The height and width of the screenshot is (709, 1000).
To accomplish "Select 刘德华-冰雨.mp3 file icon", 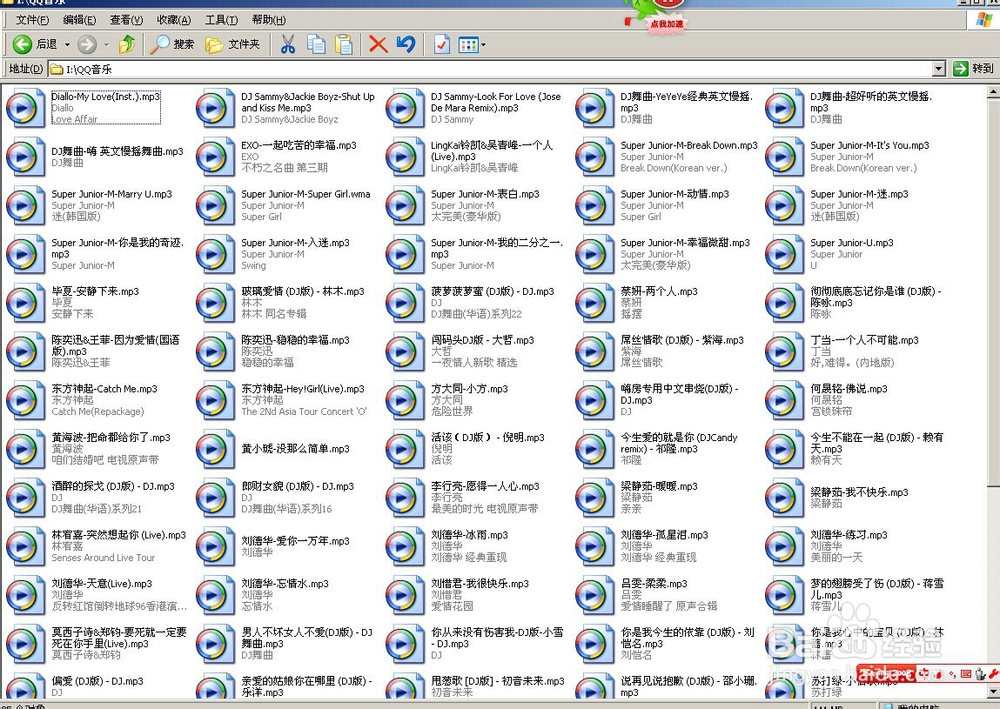I will (404, 546).
